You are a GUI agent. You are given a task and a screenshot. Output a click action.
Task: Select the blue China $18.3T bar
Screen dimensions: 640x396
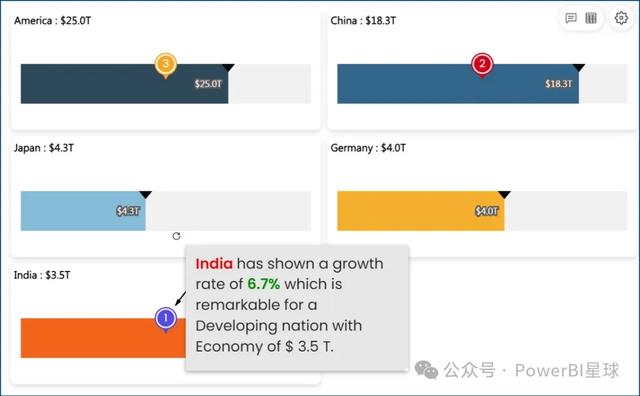(458, 84)
